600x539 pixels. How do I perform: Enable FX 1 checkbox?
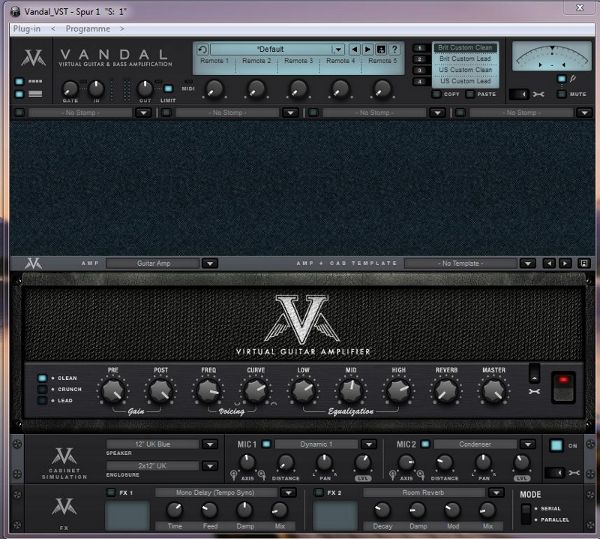tap(111, 492)
